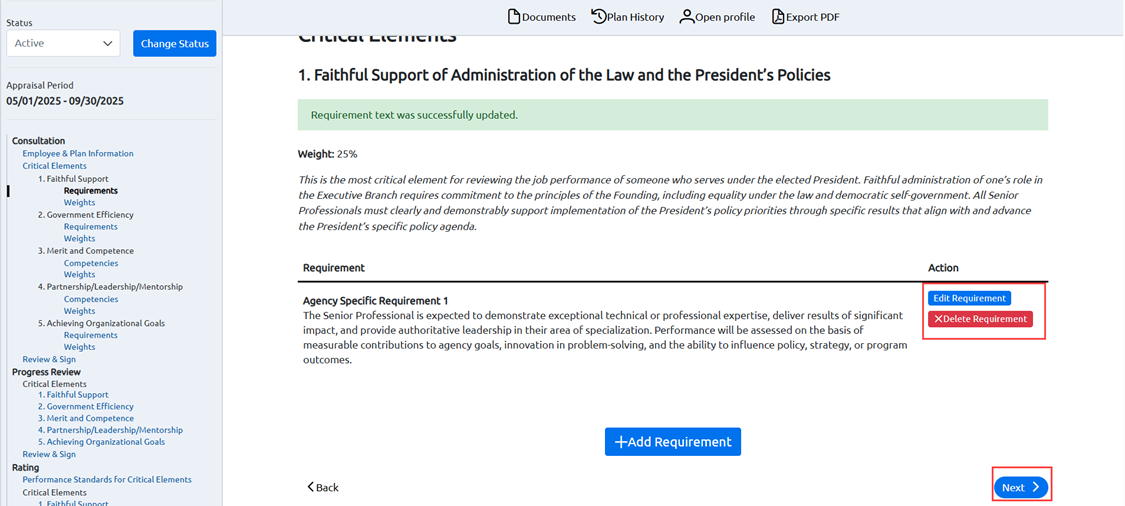Screen dimensions: 1125x506
Task: Select Review & Sign under Progress Review
Action: [x=49, y=454]
